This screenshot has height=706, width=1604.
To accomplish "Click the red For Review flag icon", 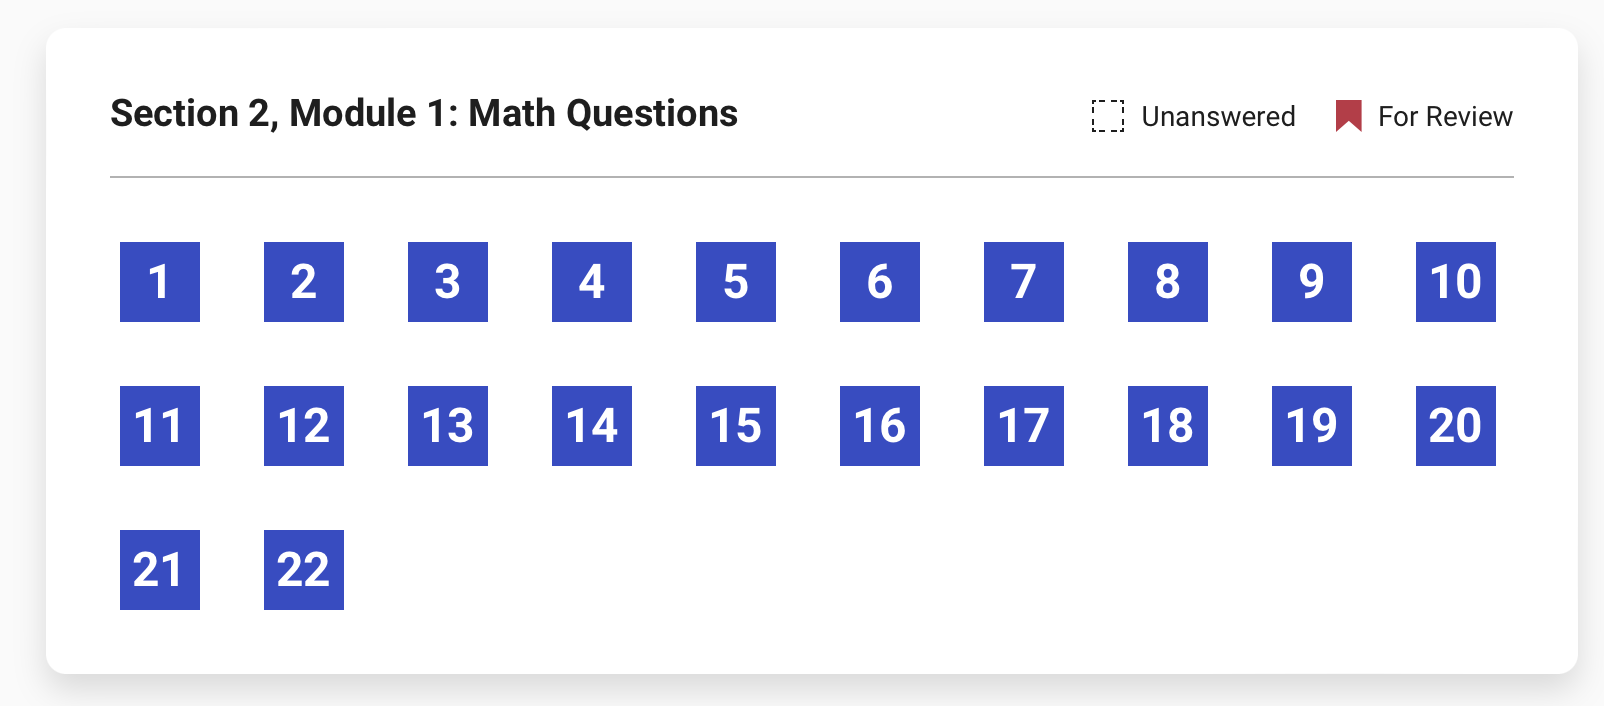I will pos(1349,115).
